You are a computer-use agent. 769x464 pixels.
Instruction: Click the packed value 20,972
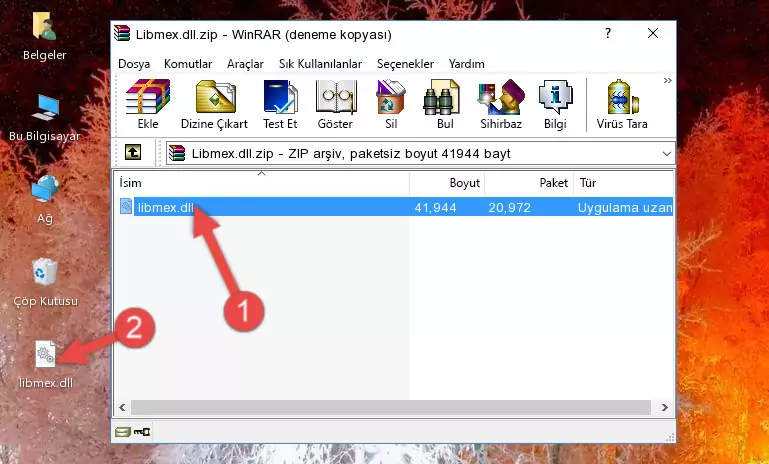pyautogui.click(x=509, y=207)
